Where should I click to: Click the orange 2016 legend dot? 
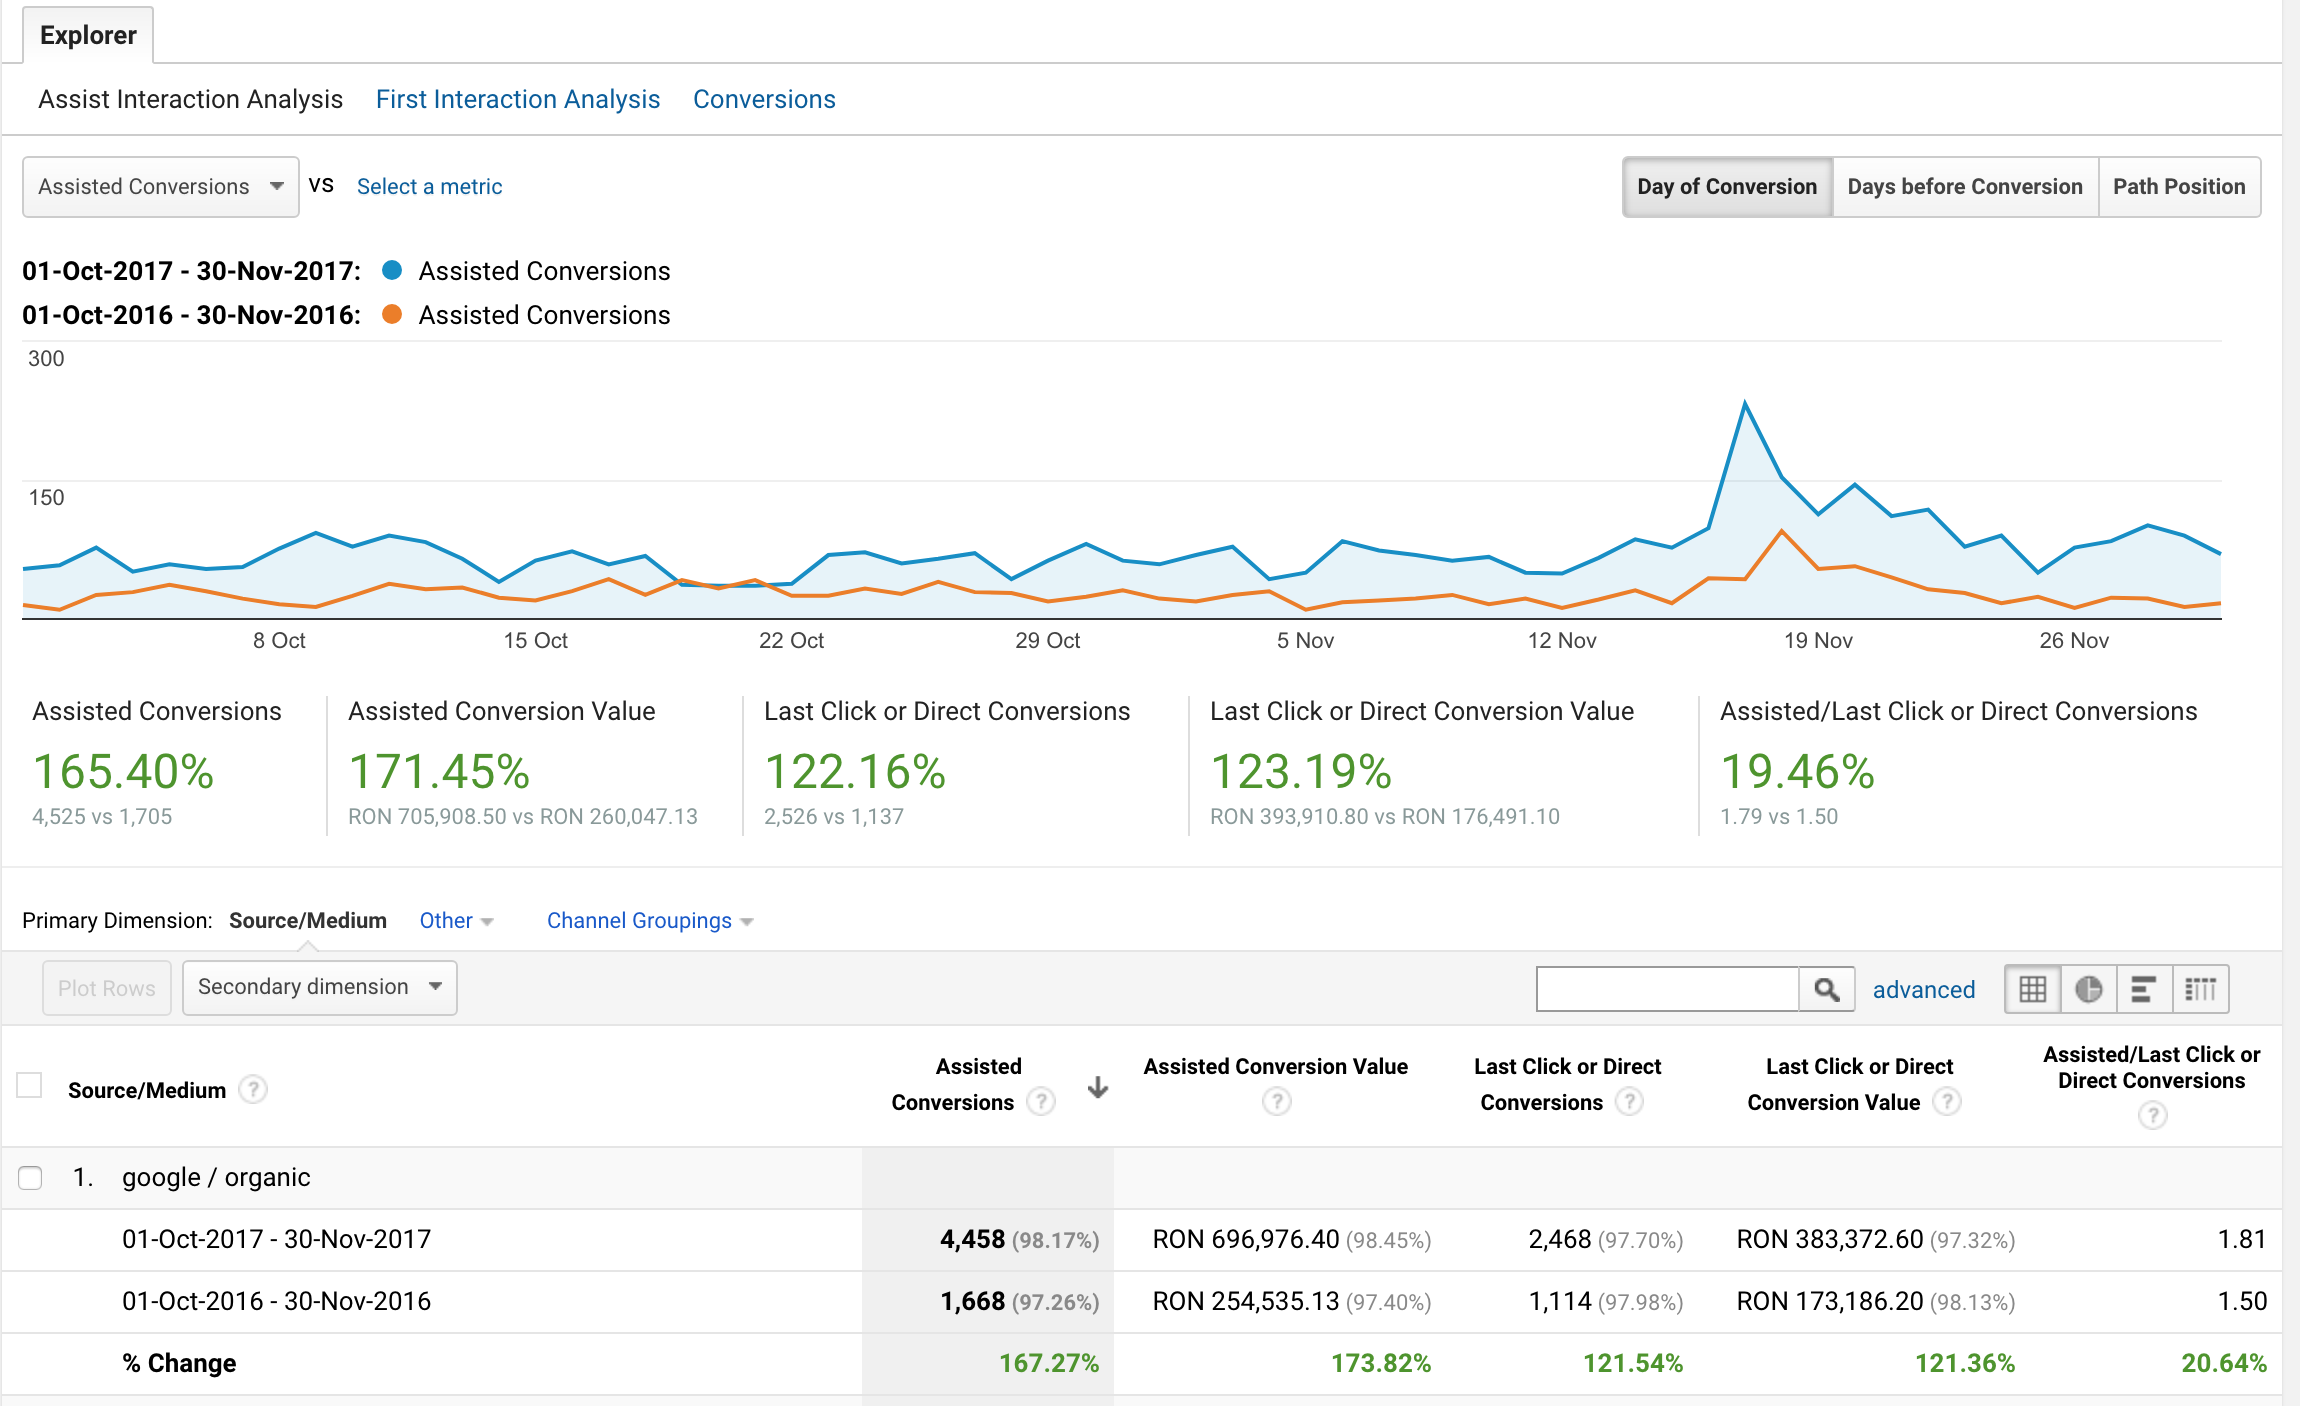click(392, 314)
